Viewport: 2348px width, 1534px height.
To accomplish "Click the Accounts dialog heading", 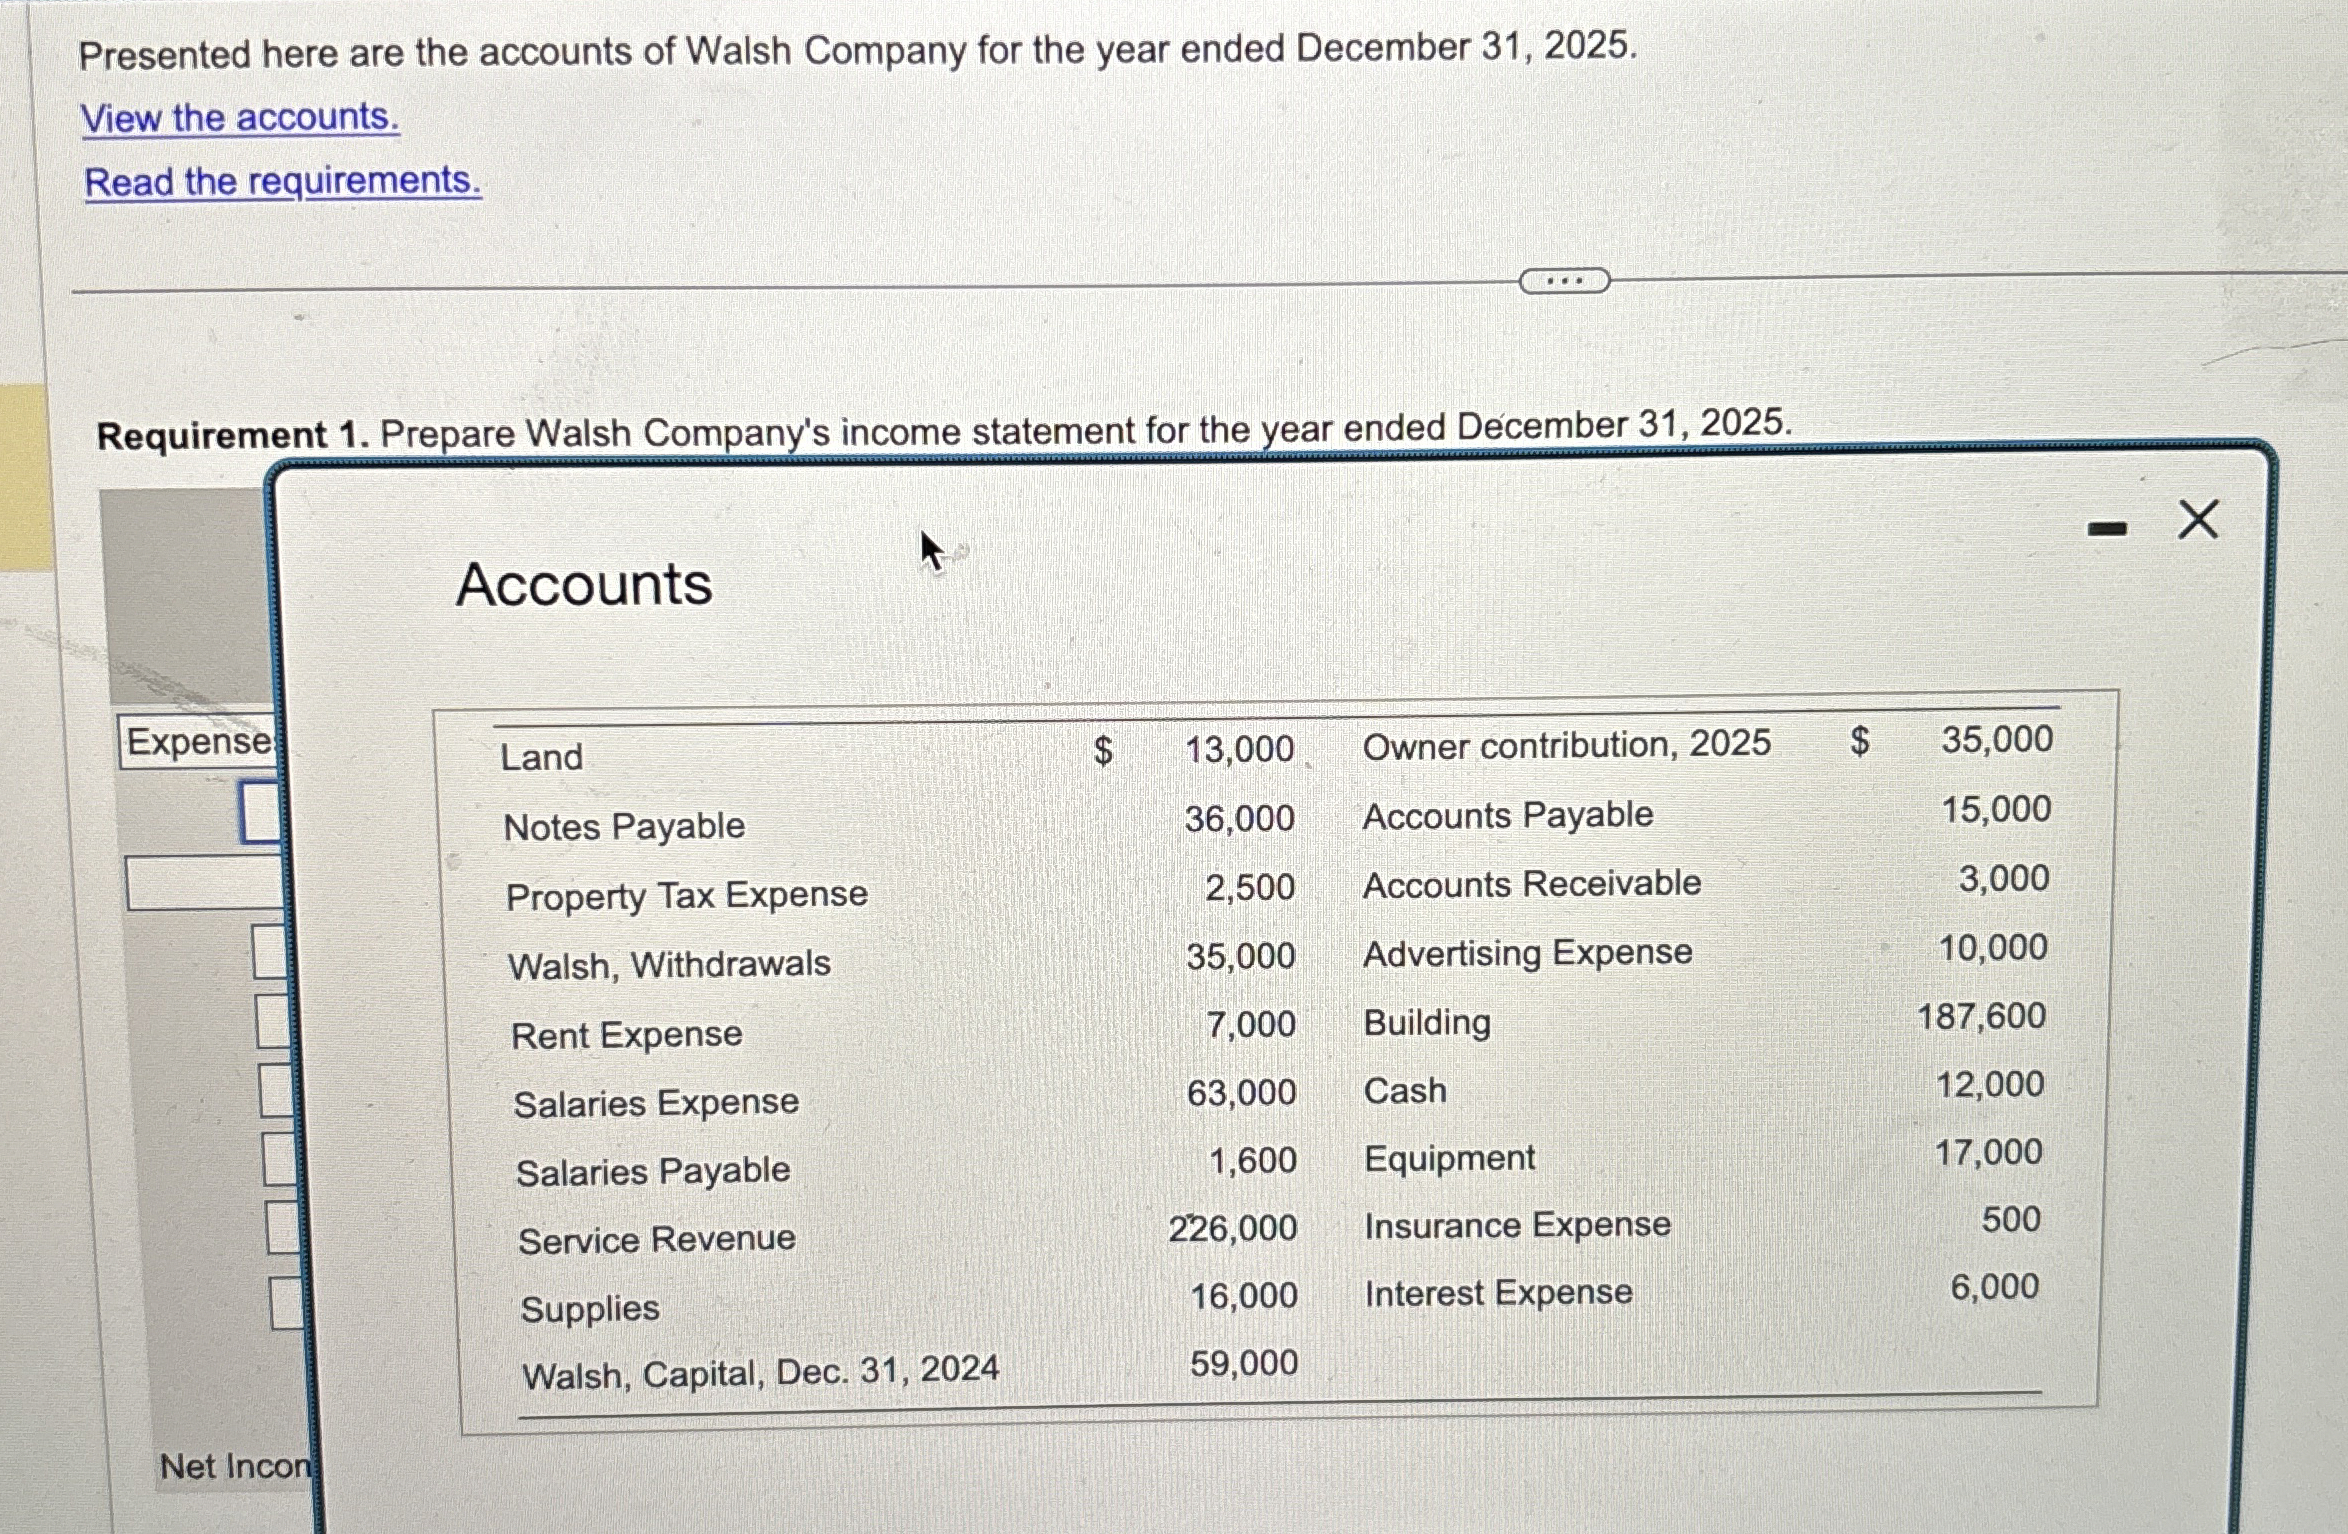I will [x=584, y=584].
